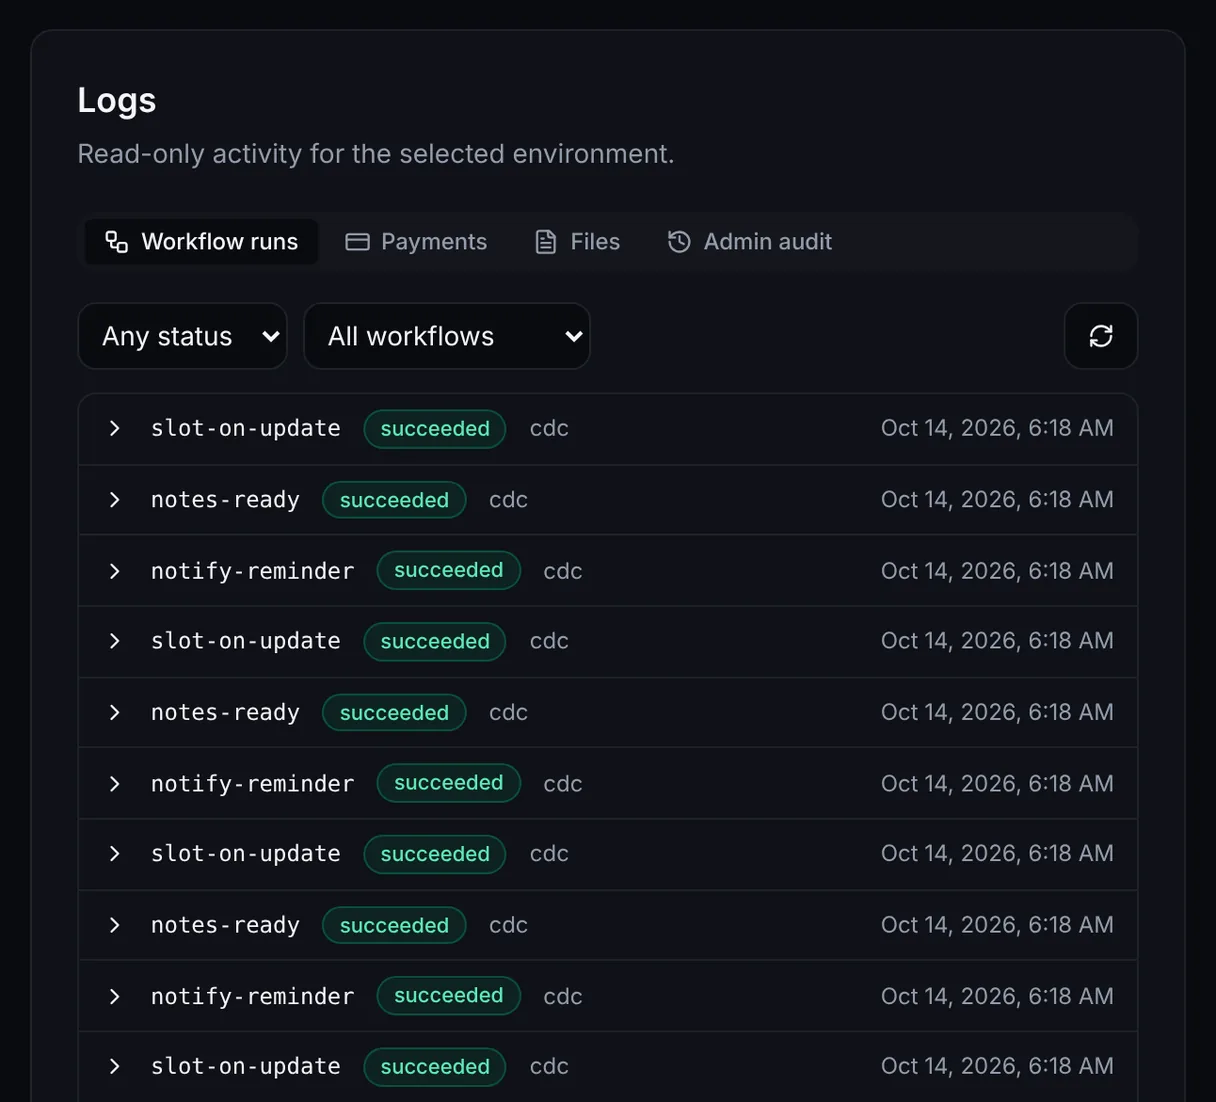Click timestamp on fourth slot-on-update row
Screen dimensions: 1216x1102
click(997, 1066)
